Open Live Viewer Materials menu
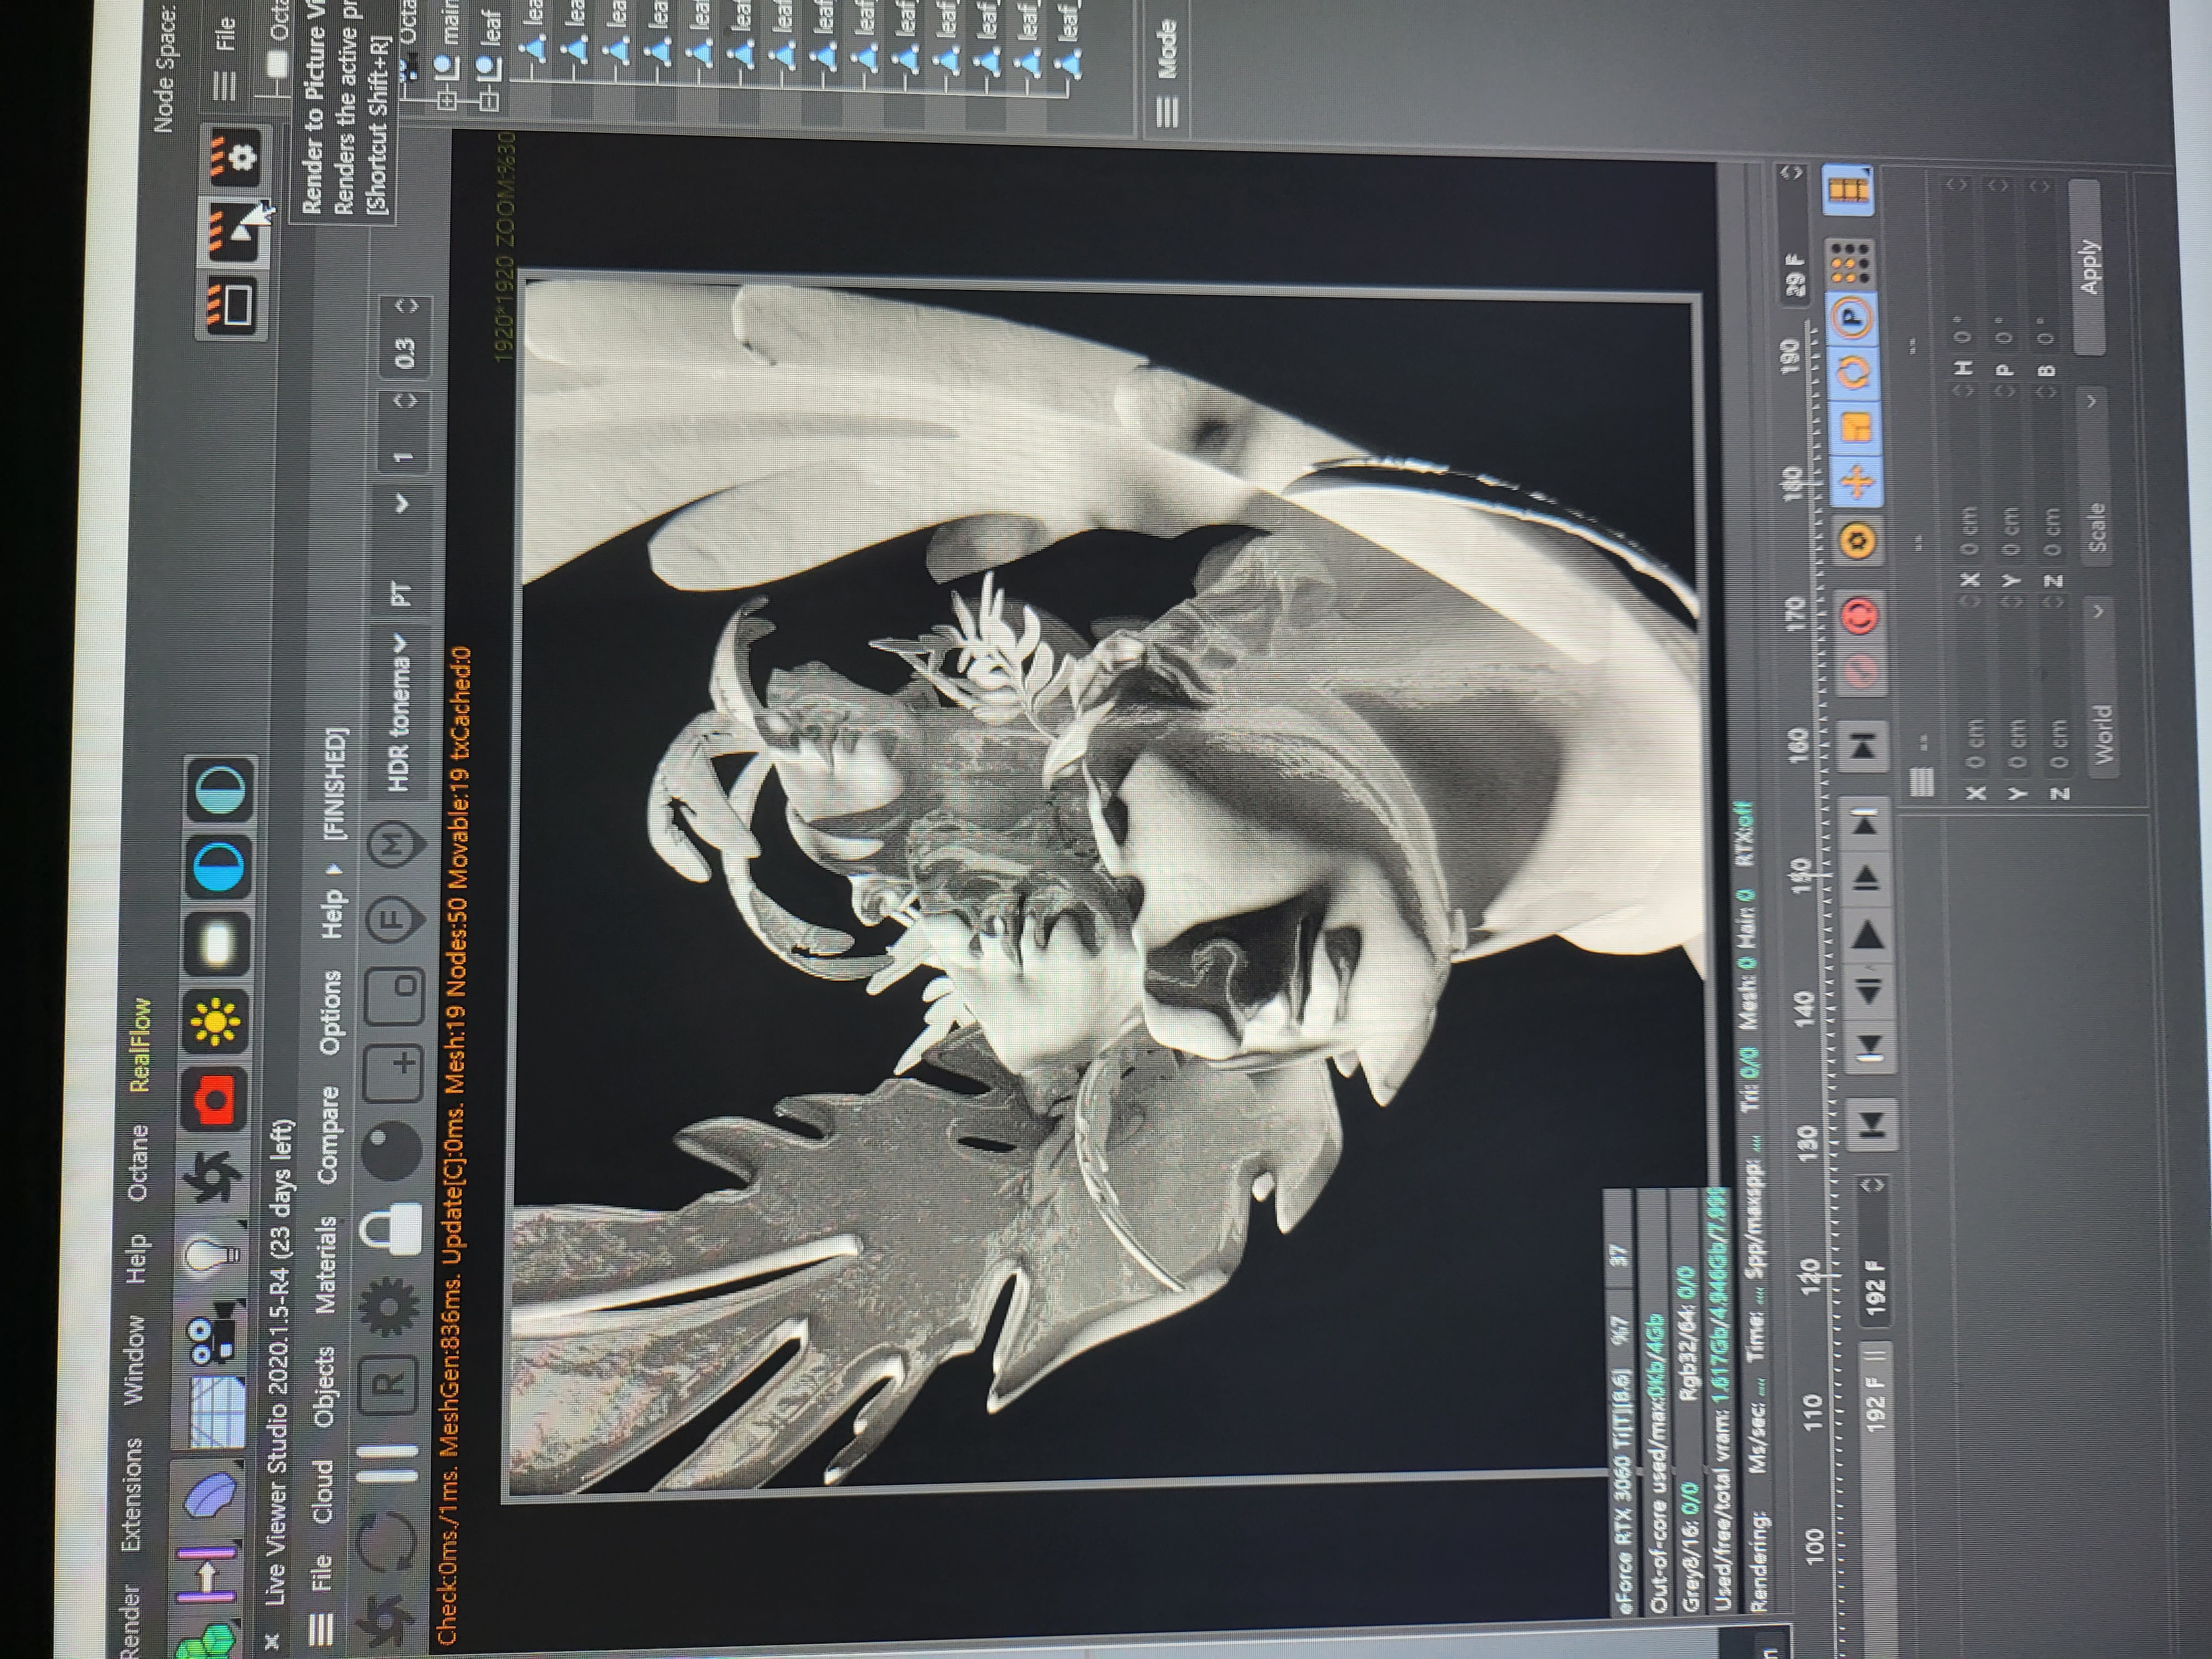Screen dimensions: 2212x1659 click(x=325, y=1264)
